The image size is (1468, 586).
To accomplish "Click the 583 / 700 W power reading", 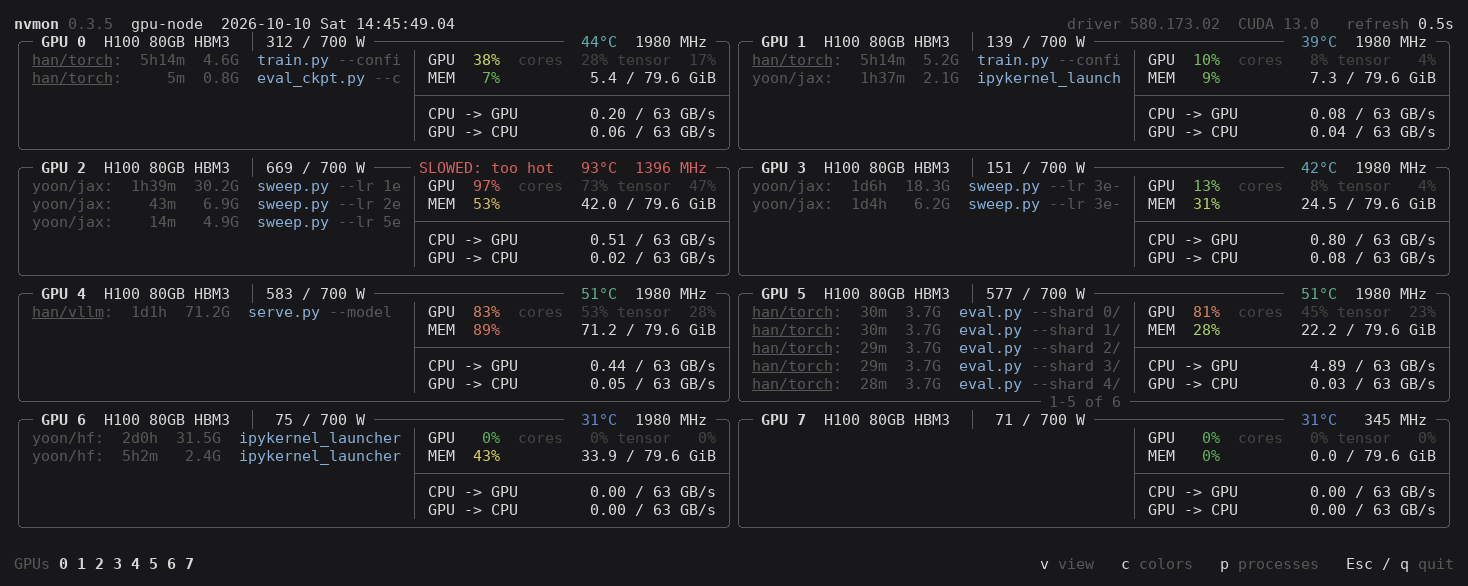I will tap(316, 294).
